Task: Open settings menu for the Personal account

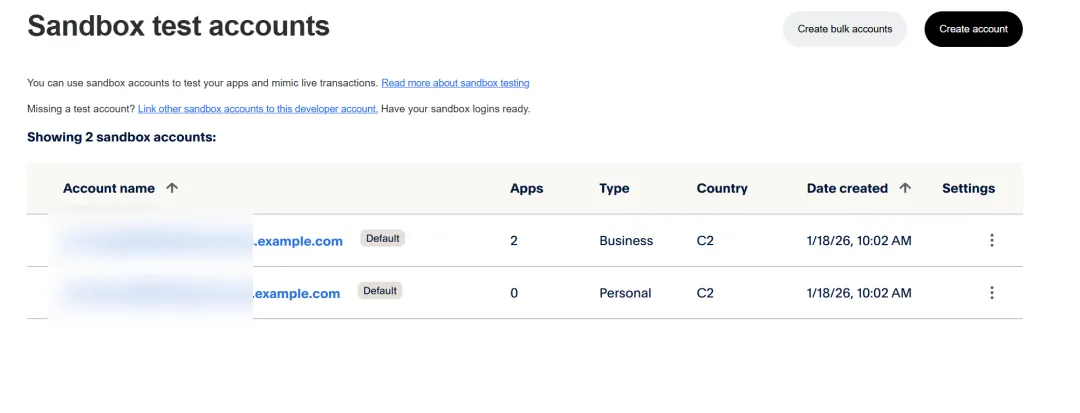Action: pos(991,293)
